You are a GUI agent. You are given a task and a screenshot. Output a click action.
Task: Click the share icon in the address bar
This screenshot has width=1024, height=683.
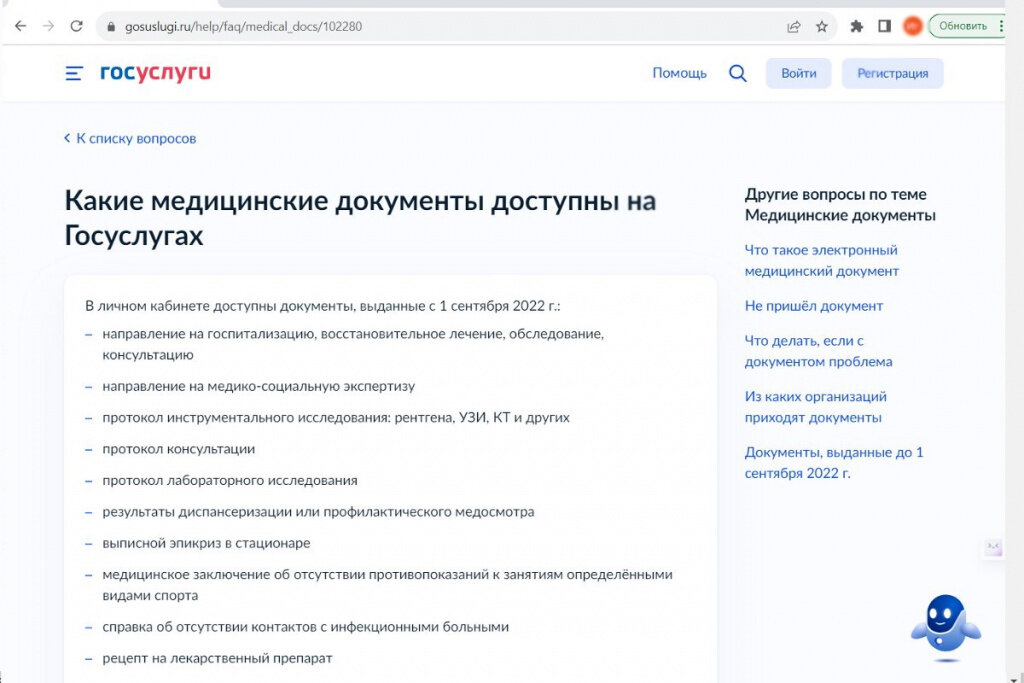pos(793,25)
